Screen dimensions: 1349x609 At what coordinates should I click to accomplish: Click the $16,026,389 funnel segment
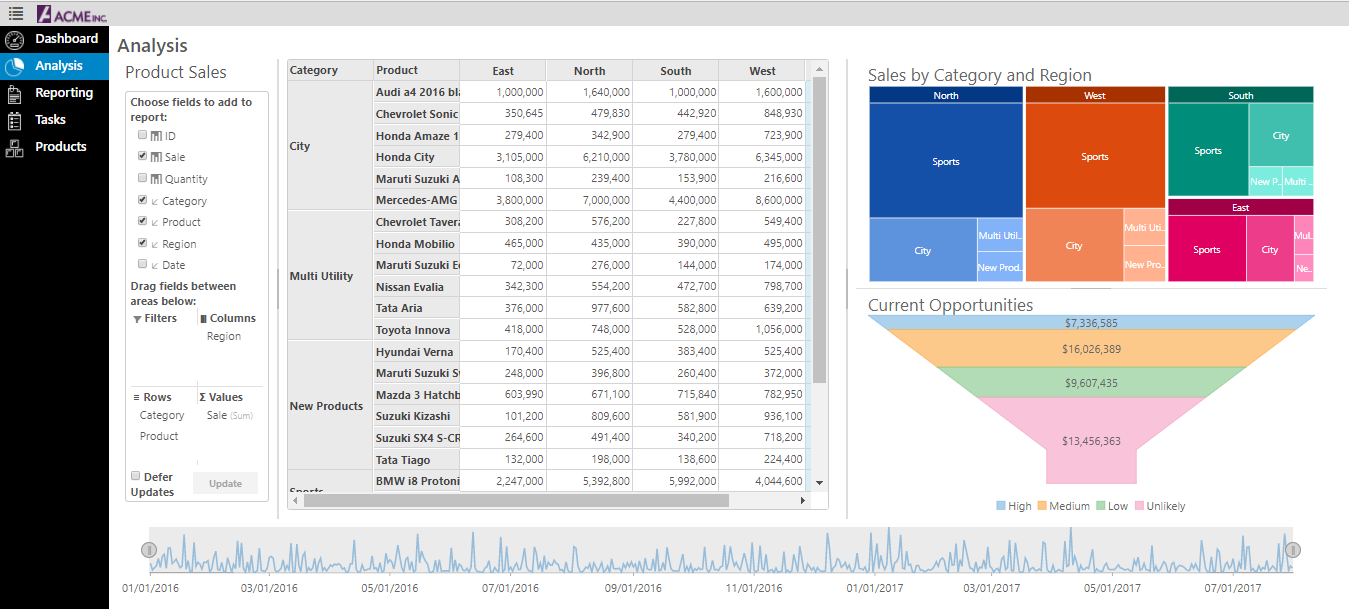(1091, 349)
